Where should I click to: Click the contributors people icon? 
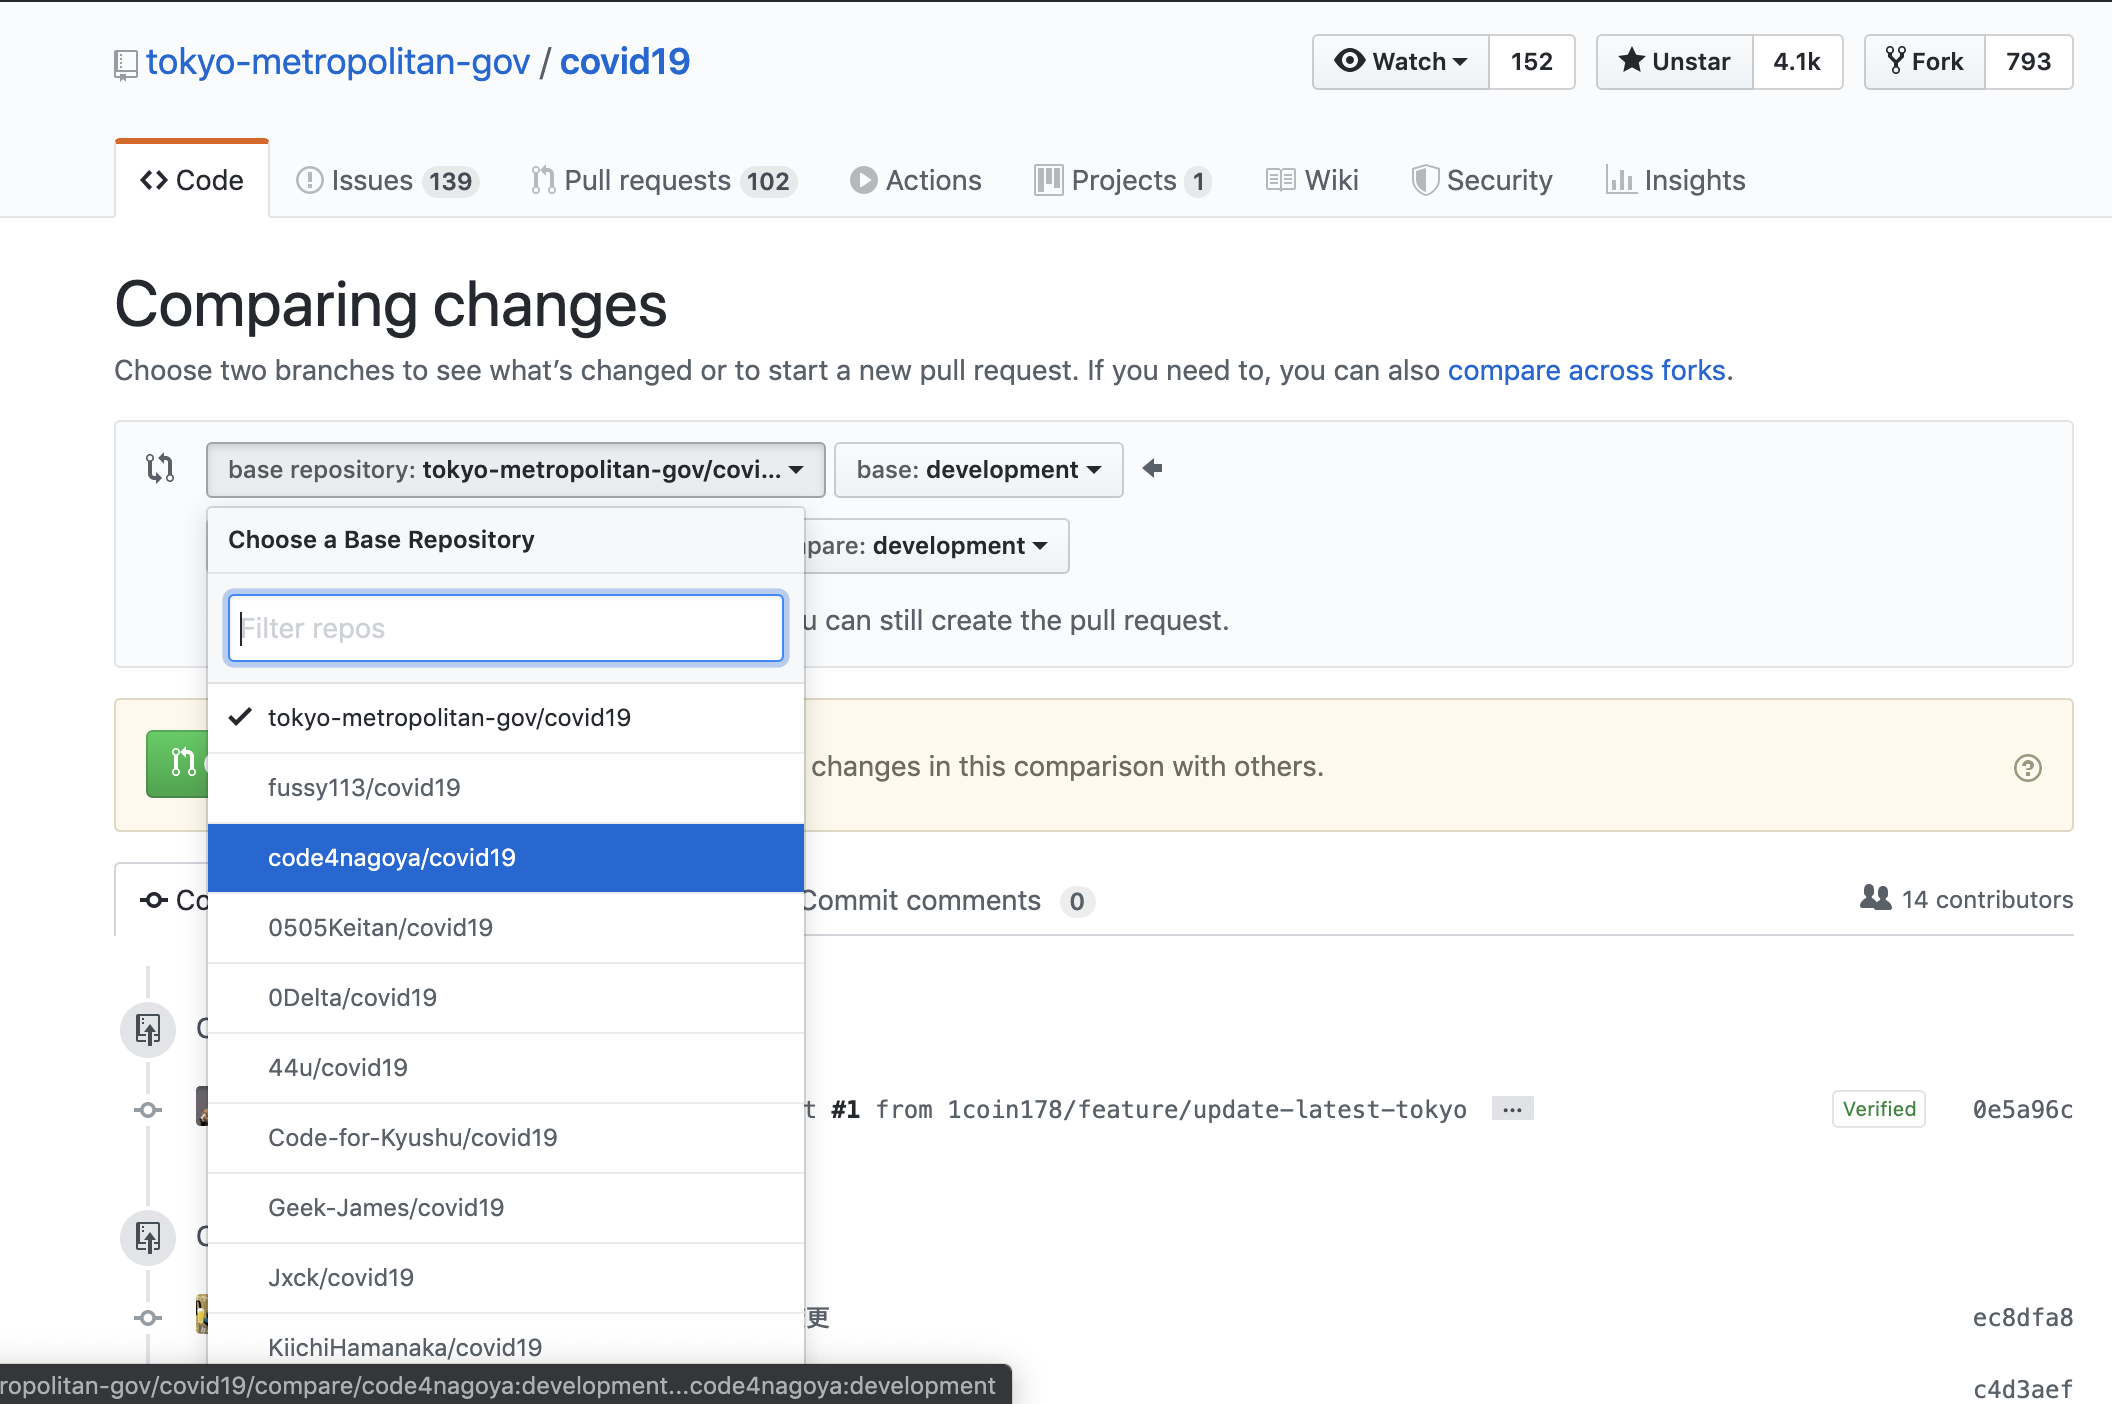(1875, 898)
